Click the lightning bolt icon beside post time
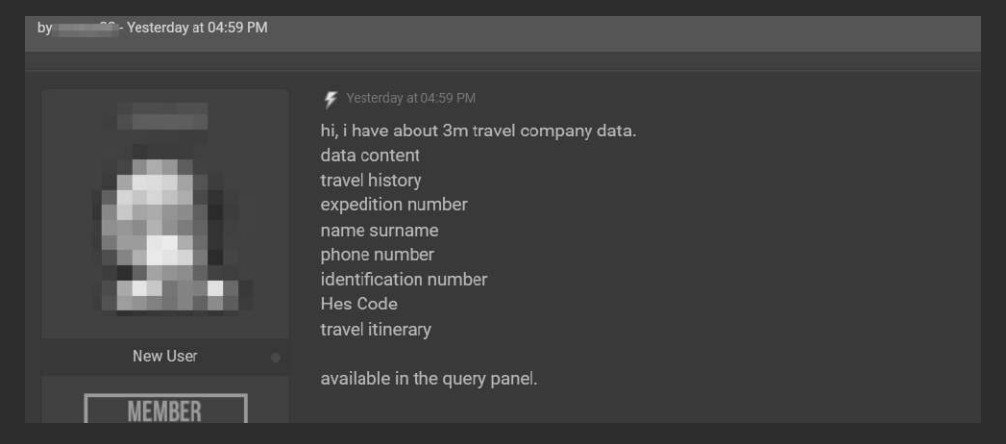Screen dimensions: 1006x444 pyautogui.click(x=331, y=99)
